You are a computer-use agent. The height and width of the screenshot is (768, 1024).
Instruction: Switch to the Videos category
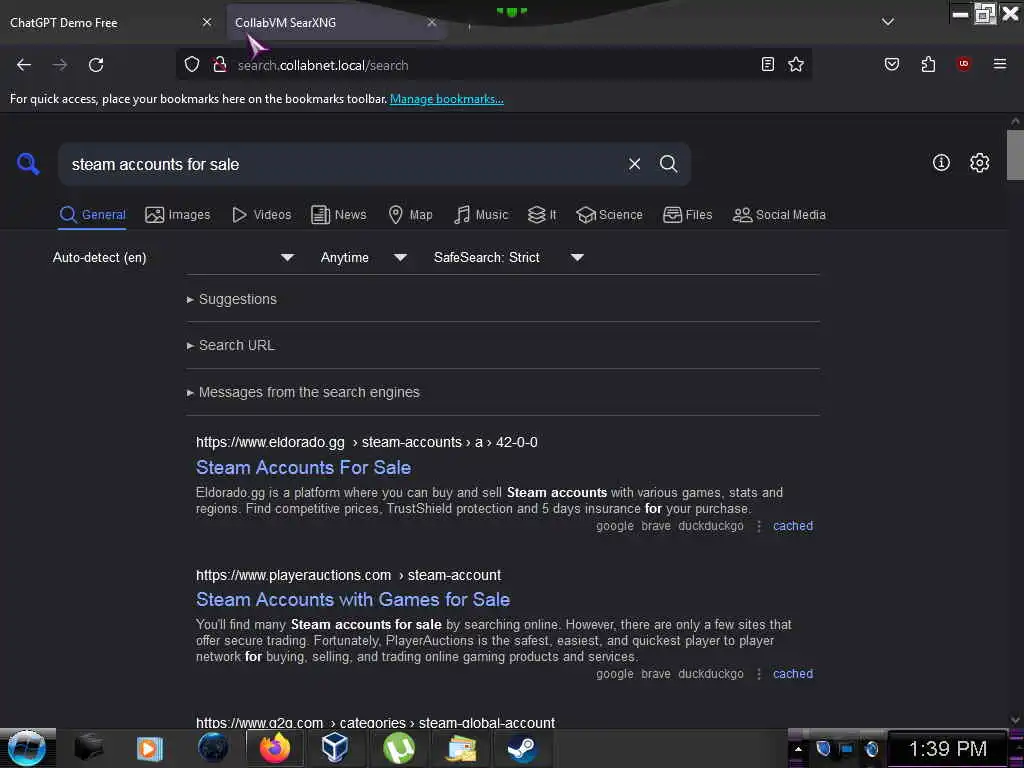click(x=262, y=215)
